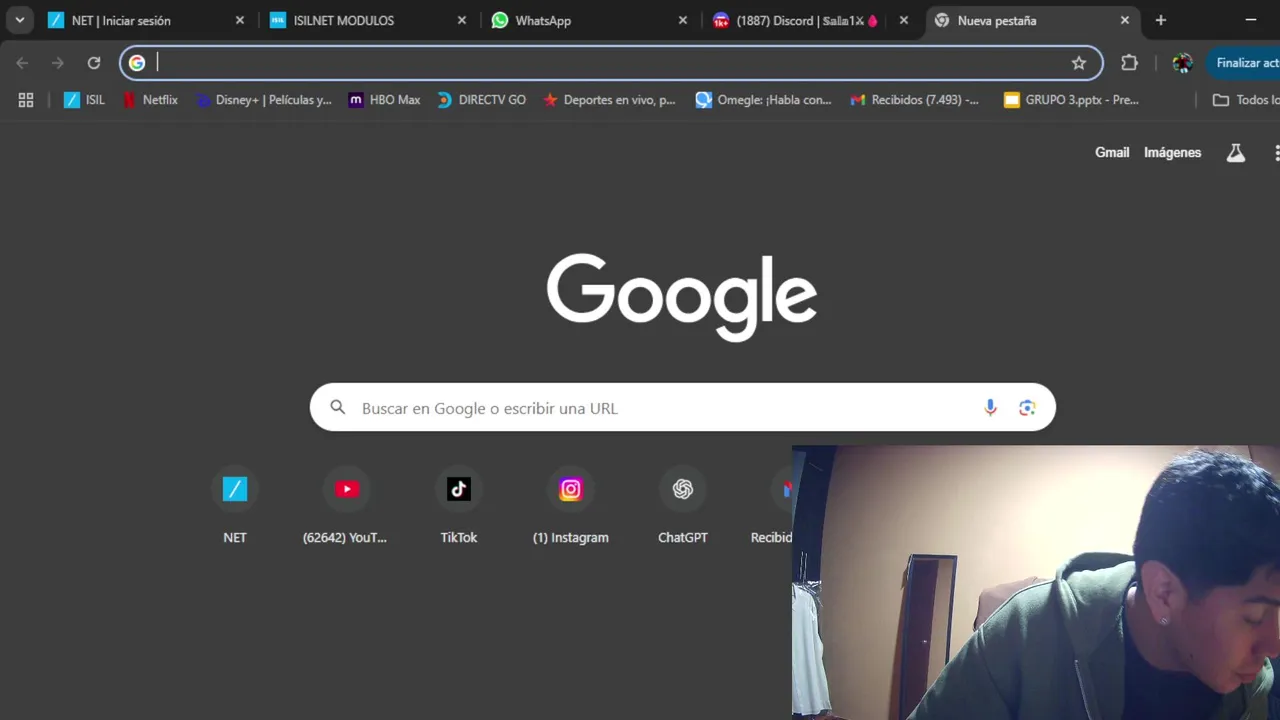Open the ChatGPT shortcut tile
The image size is (1280, 720).
tap(683, 505)
